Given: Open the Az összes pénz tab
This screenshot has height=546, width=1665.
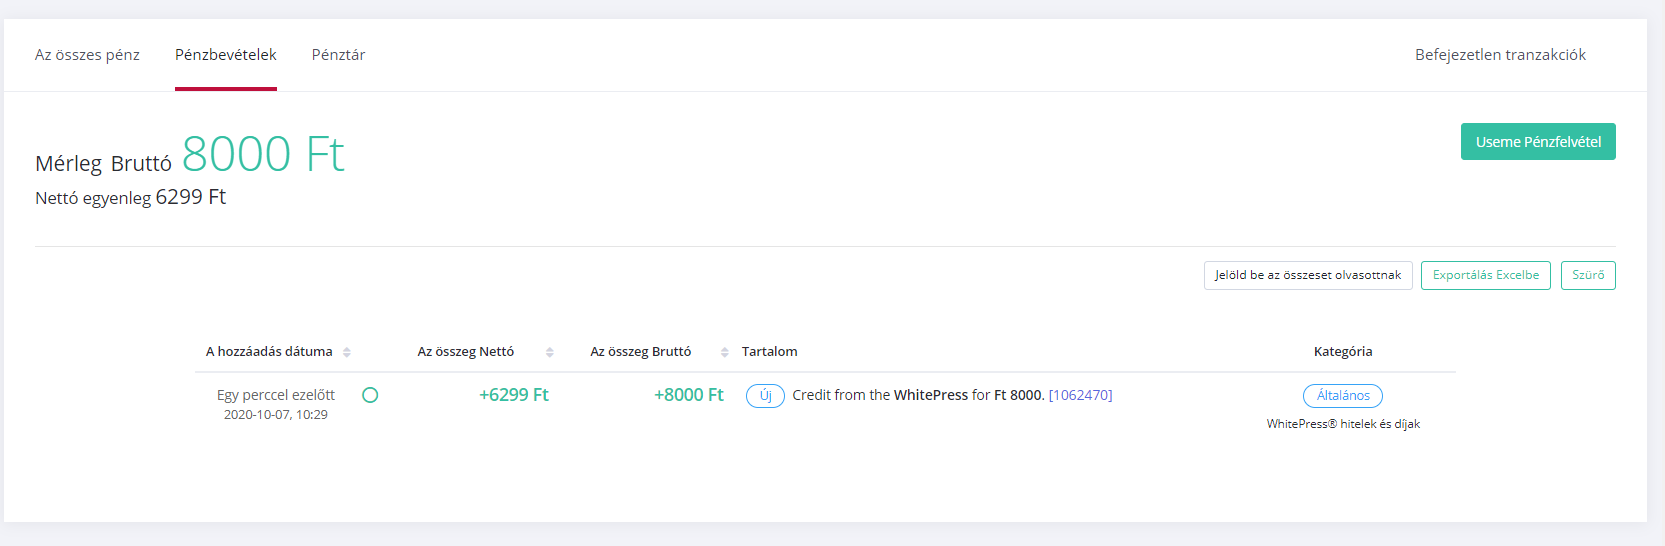Looking at the screenshot, I should tap(87, 55).
